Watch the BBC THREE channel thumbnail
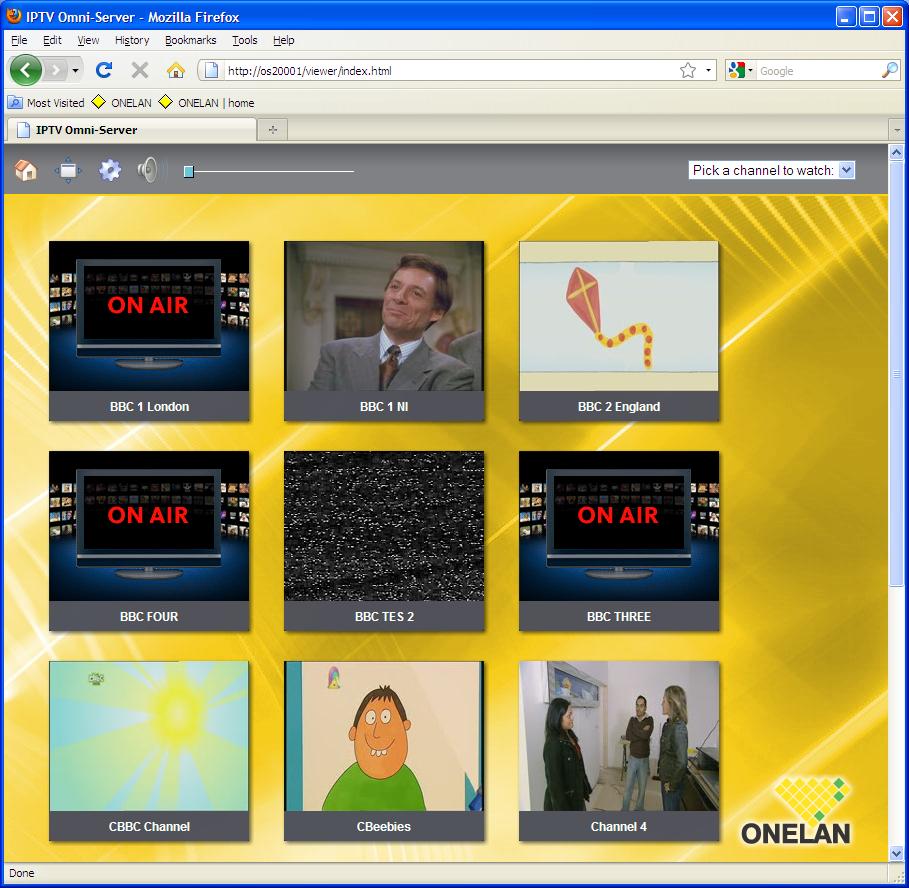909x888 pixels. pos(619,526)
